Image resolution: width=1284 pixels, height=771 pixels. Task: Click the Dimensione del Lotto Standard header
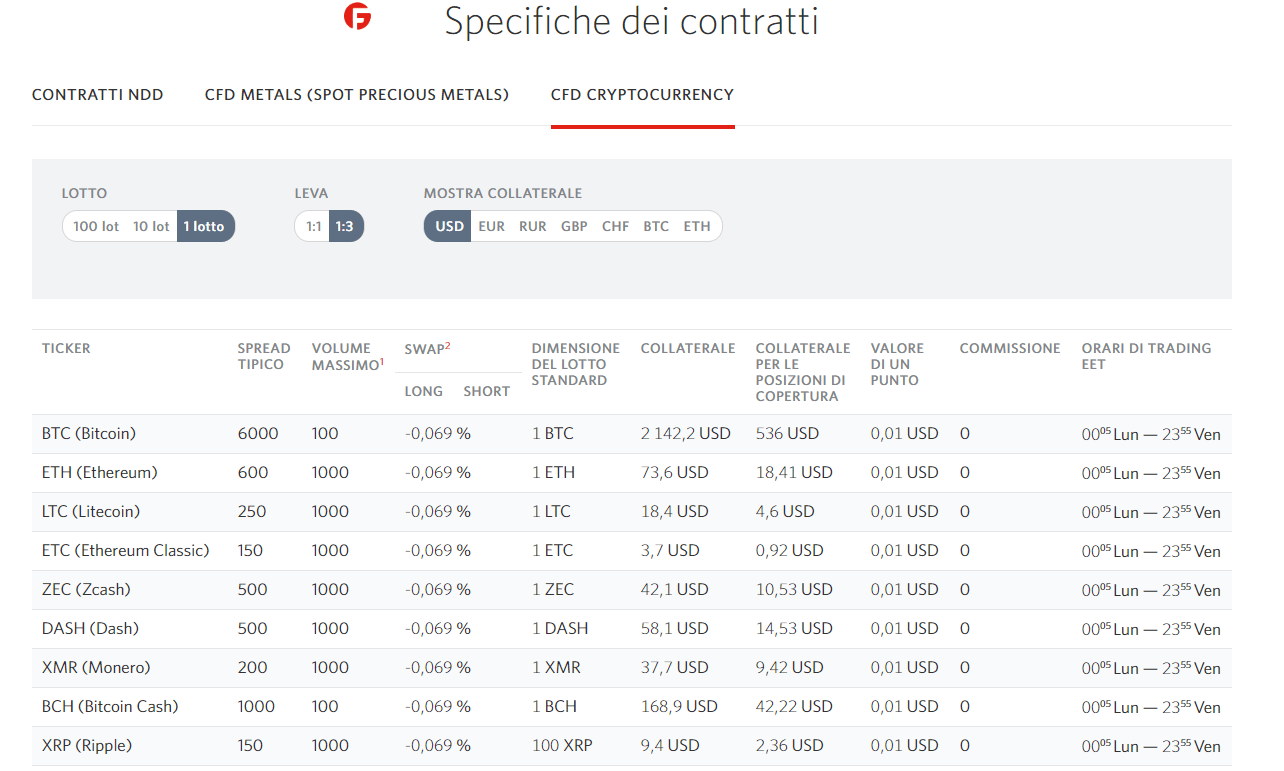pyautogui.click(x=576, y=364)
